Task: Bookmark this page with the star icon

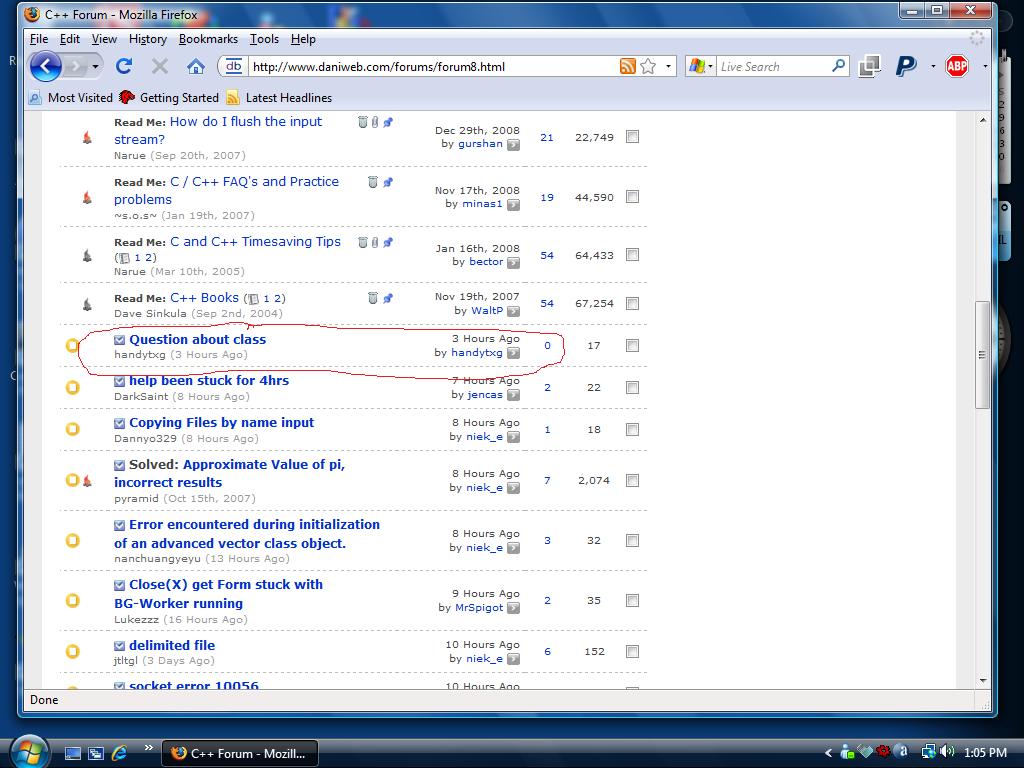Action: [x=648, y=66]
